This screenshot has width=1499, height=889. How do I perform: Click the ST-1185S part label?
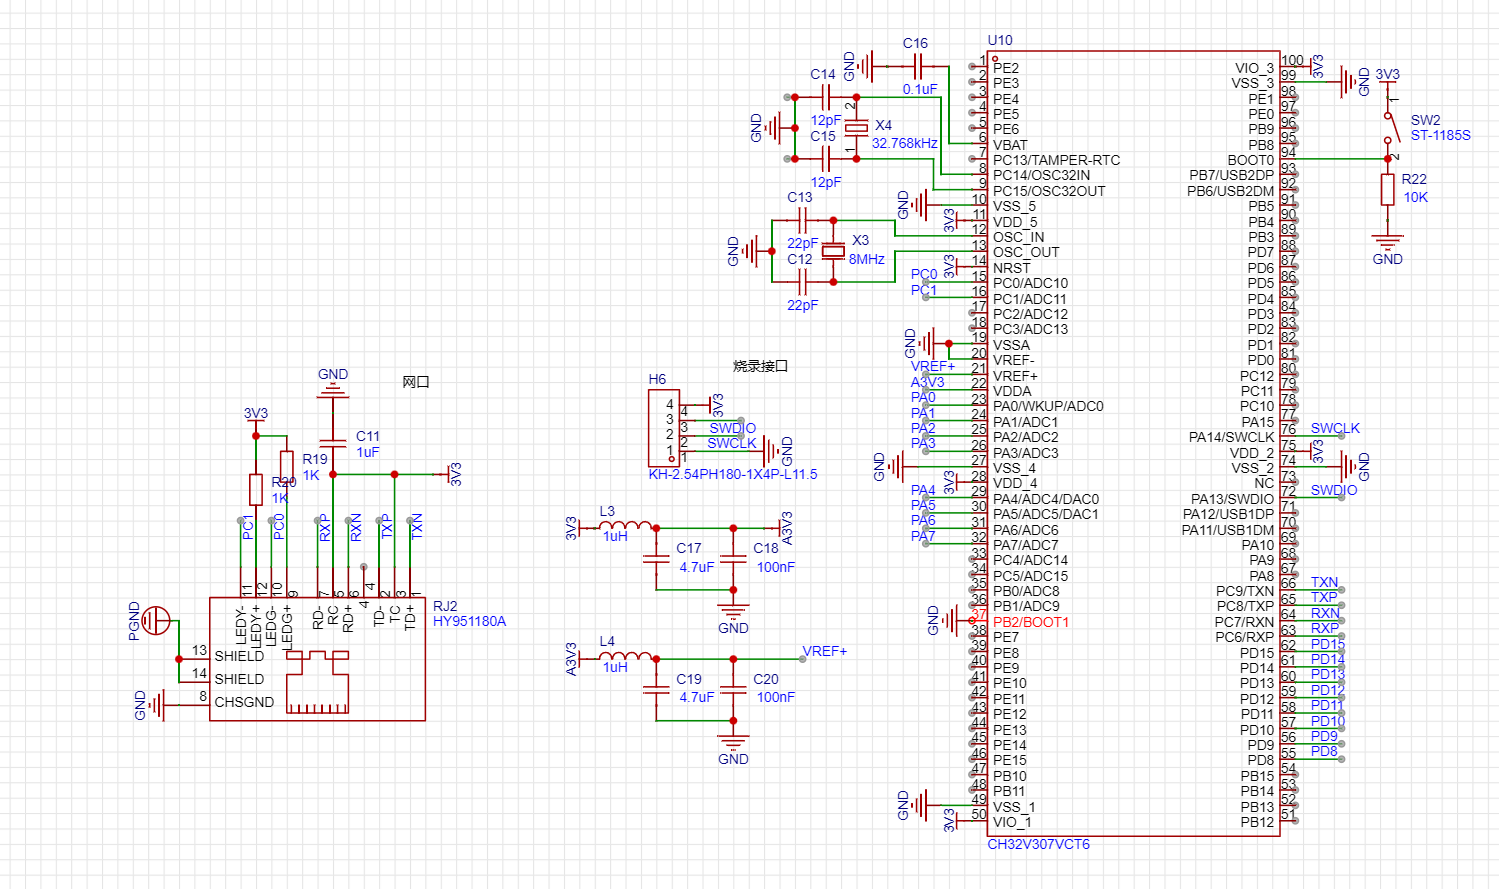pos(1441,135)
